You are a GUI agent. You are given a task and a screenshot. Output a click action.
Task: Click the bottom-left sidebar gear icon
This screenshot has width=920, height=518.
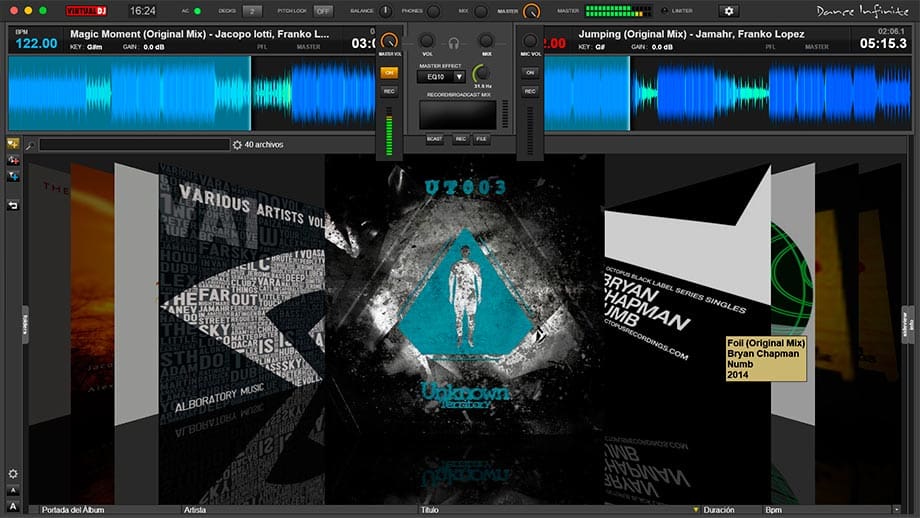(x=13, y=473)
